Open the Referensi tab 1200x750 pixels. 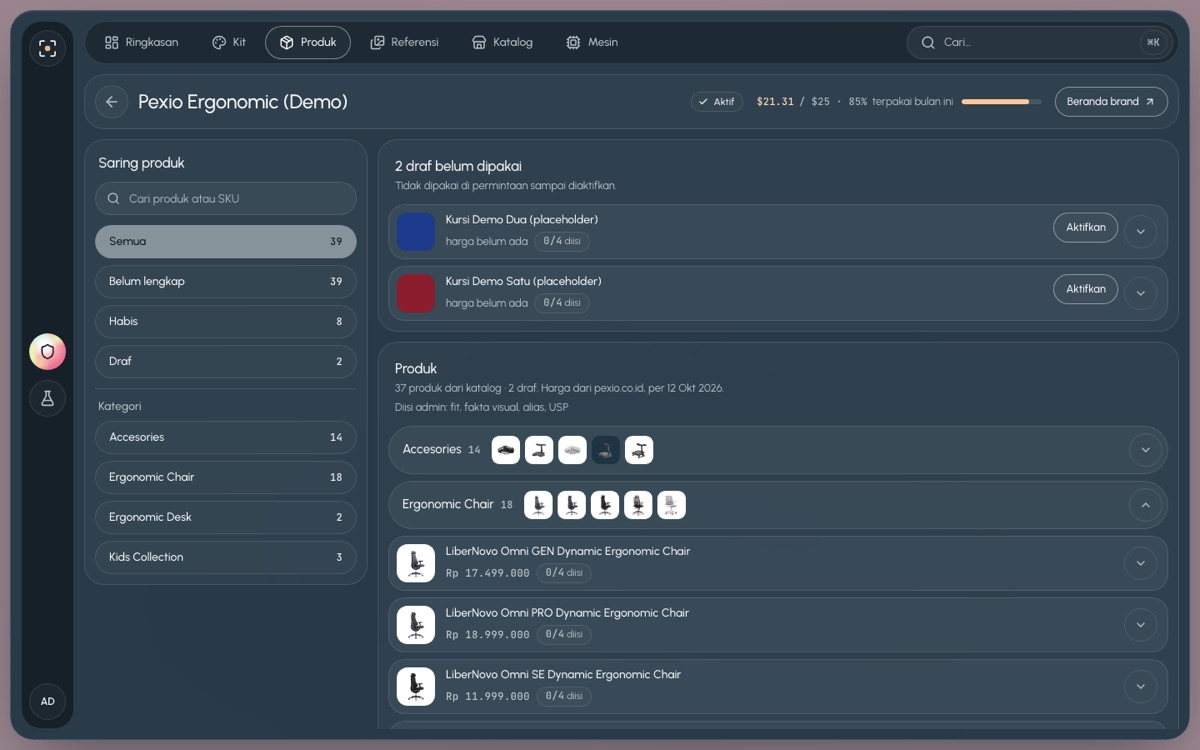click(404, 42)
